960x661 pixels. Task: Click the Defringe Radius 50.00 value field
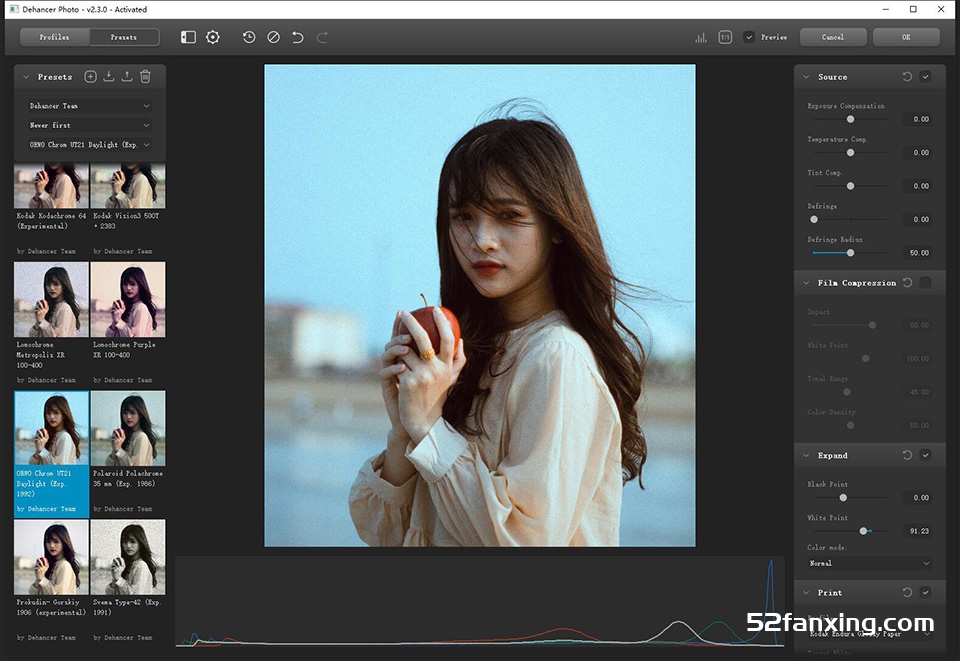coord(917,253)
